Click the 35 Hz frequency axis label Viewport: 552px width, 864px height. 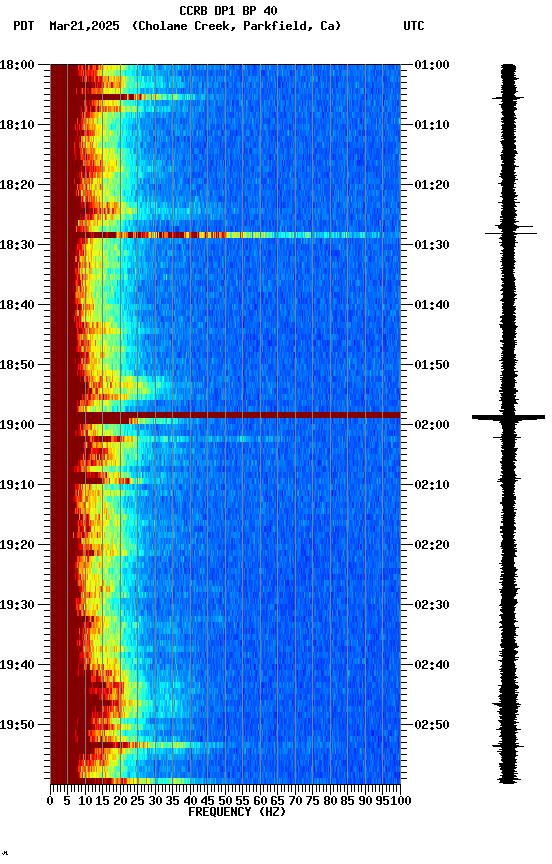pos(172,801)
